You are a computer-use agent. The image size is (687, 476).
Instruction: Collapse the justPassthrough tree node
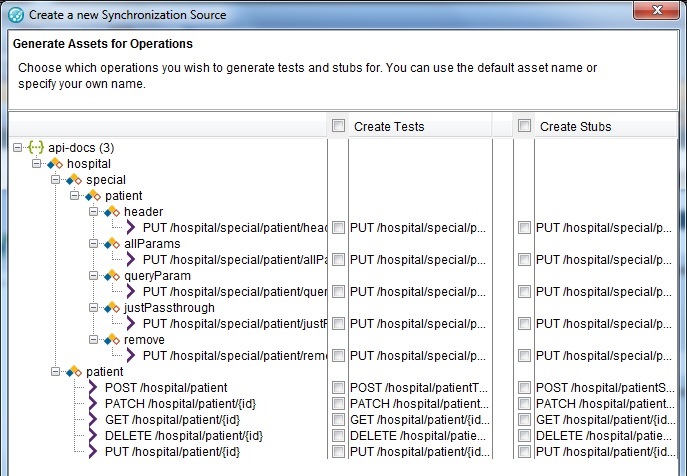coord(94,307)
